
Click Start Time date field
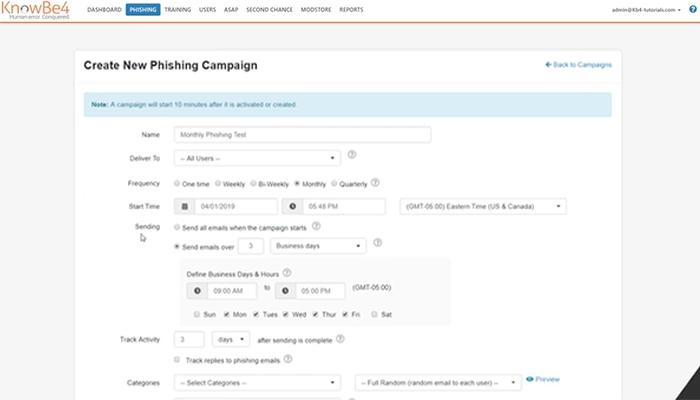236,206
